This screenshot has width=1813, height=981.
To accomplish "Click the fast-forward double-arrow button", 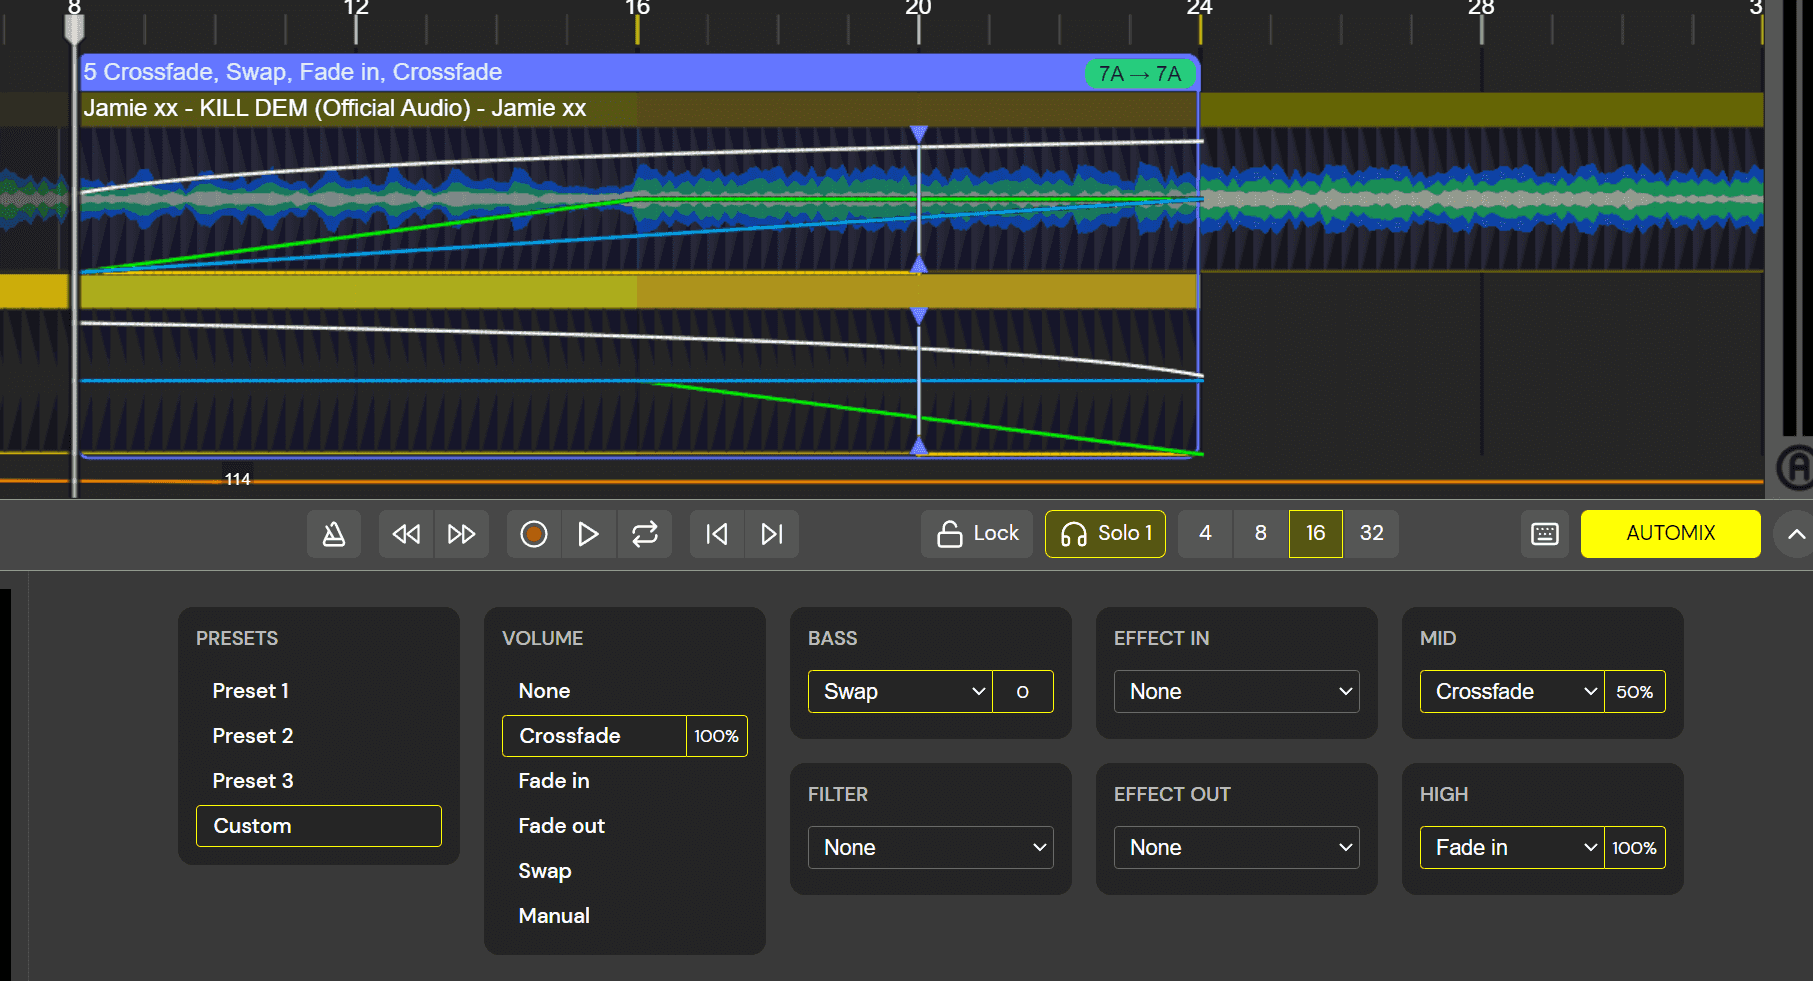I will (x=461, y=534).
